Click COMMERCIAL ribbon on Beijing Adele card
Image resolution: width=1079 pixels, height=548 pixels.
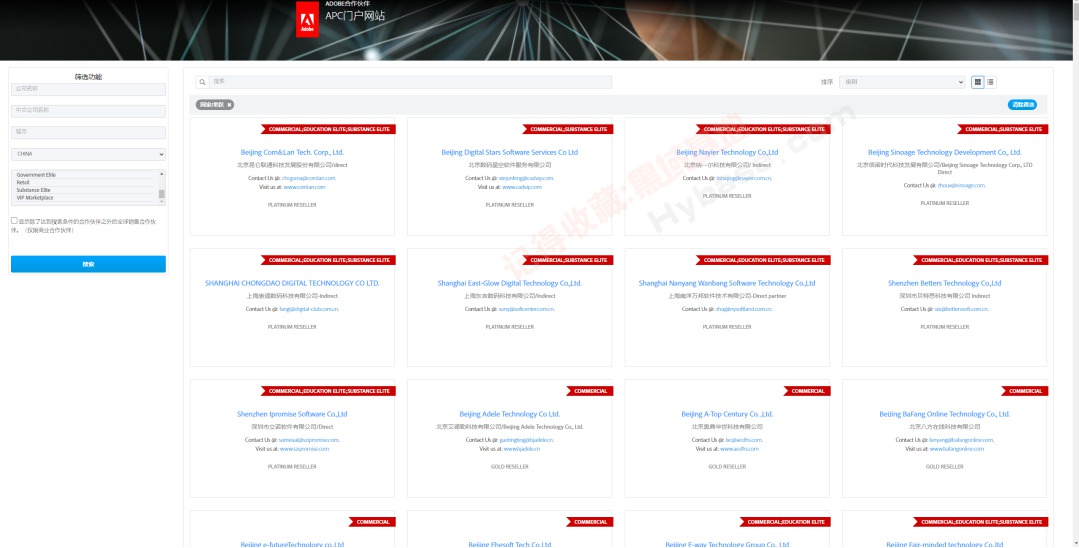tap(590, 391)
